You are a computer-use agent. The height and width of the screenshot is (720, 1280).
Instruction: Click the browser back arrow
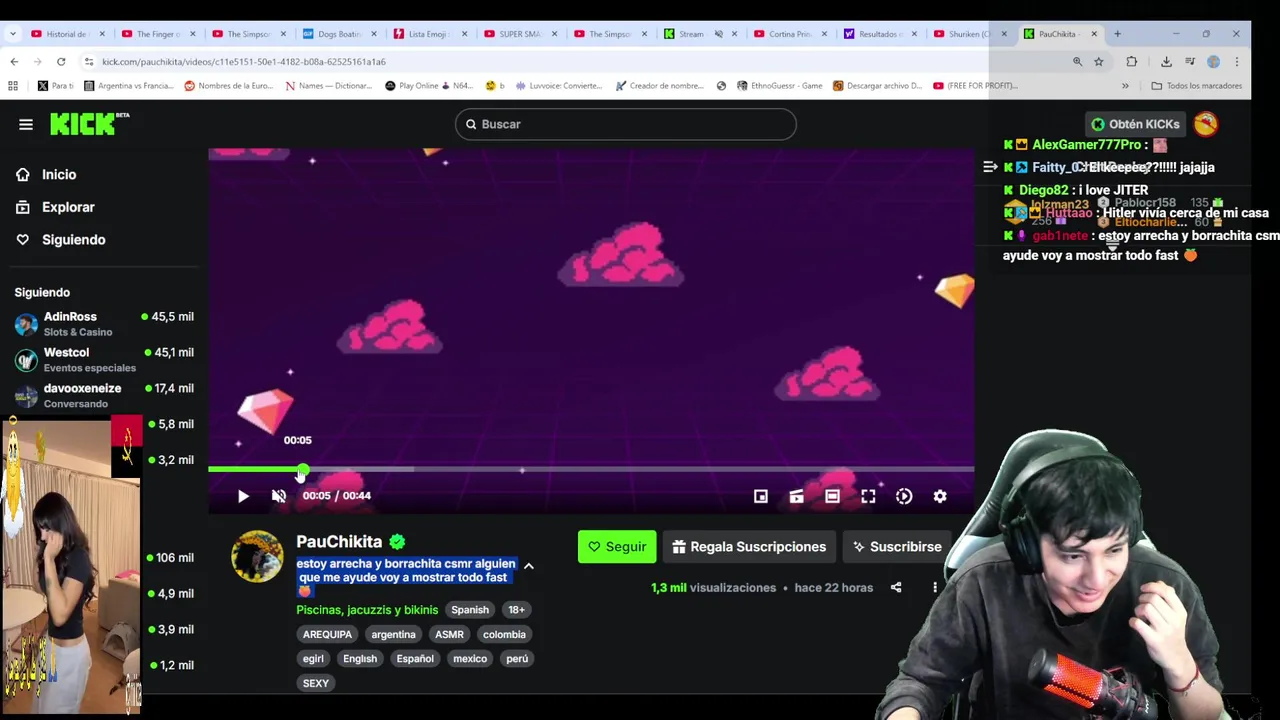14,62
